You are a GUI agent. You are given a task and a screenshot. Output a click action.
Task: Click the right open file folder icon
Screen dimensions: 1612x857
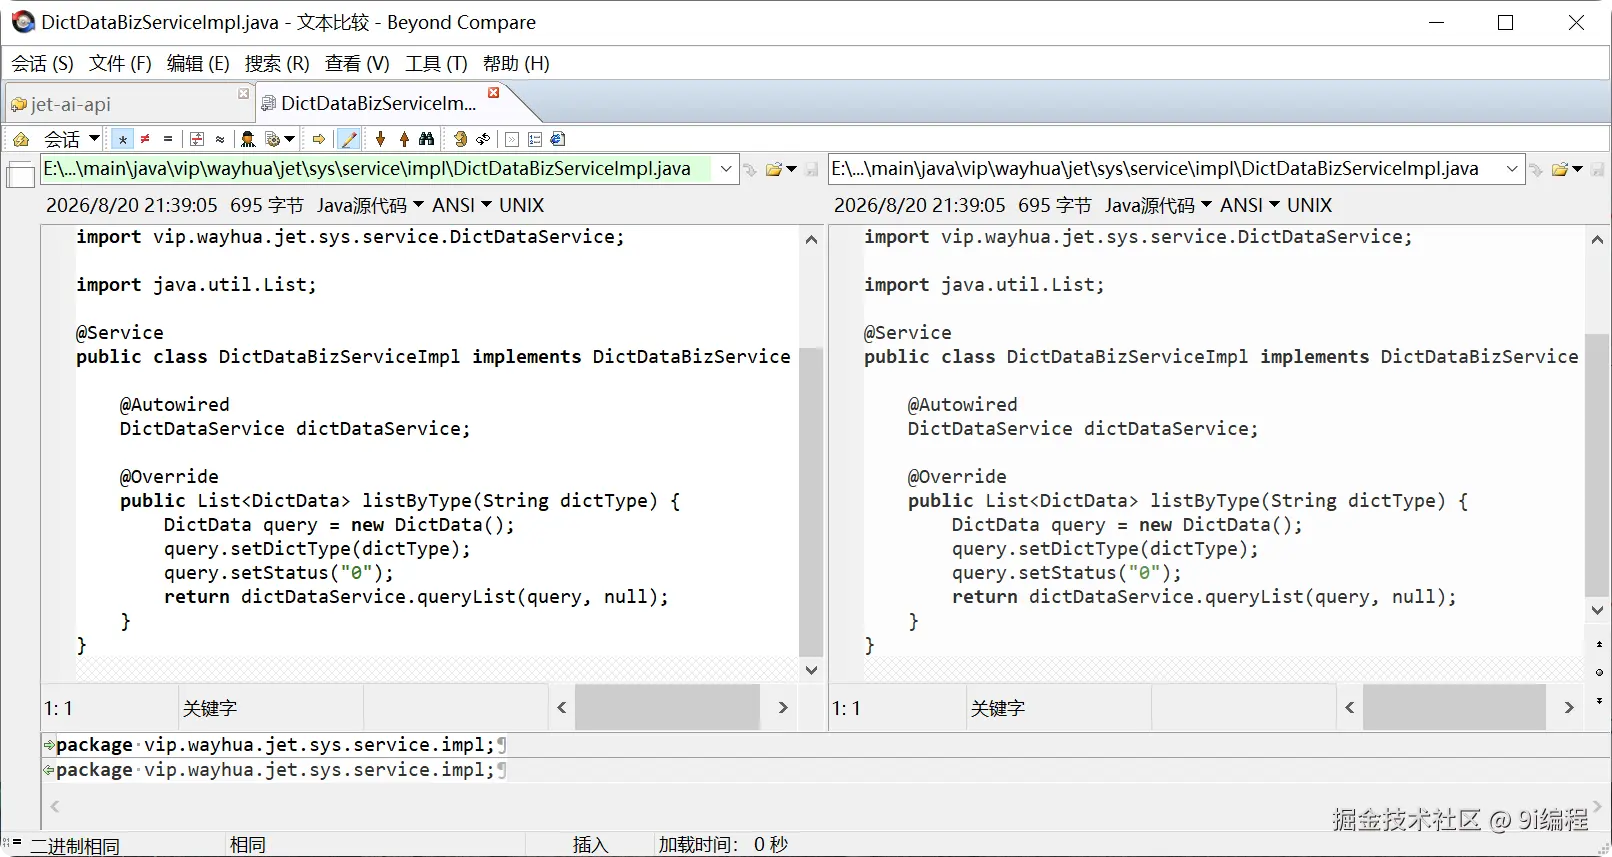(x=1559, y=169)
